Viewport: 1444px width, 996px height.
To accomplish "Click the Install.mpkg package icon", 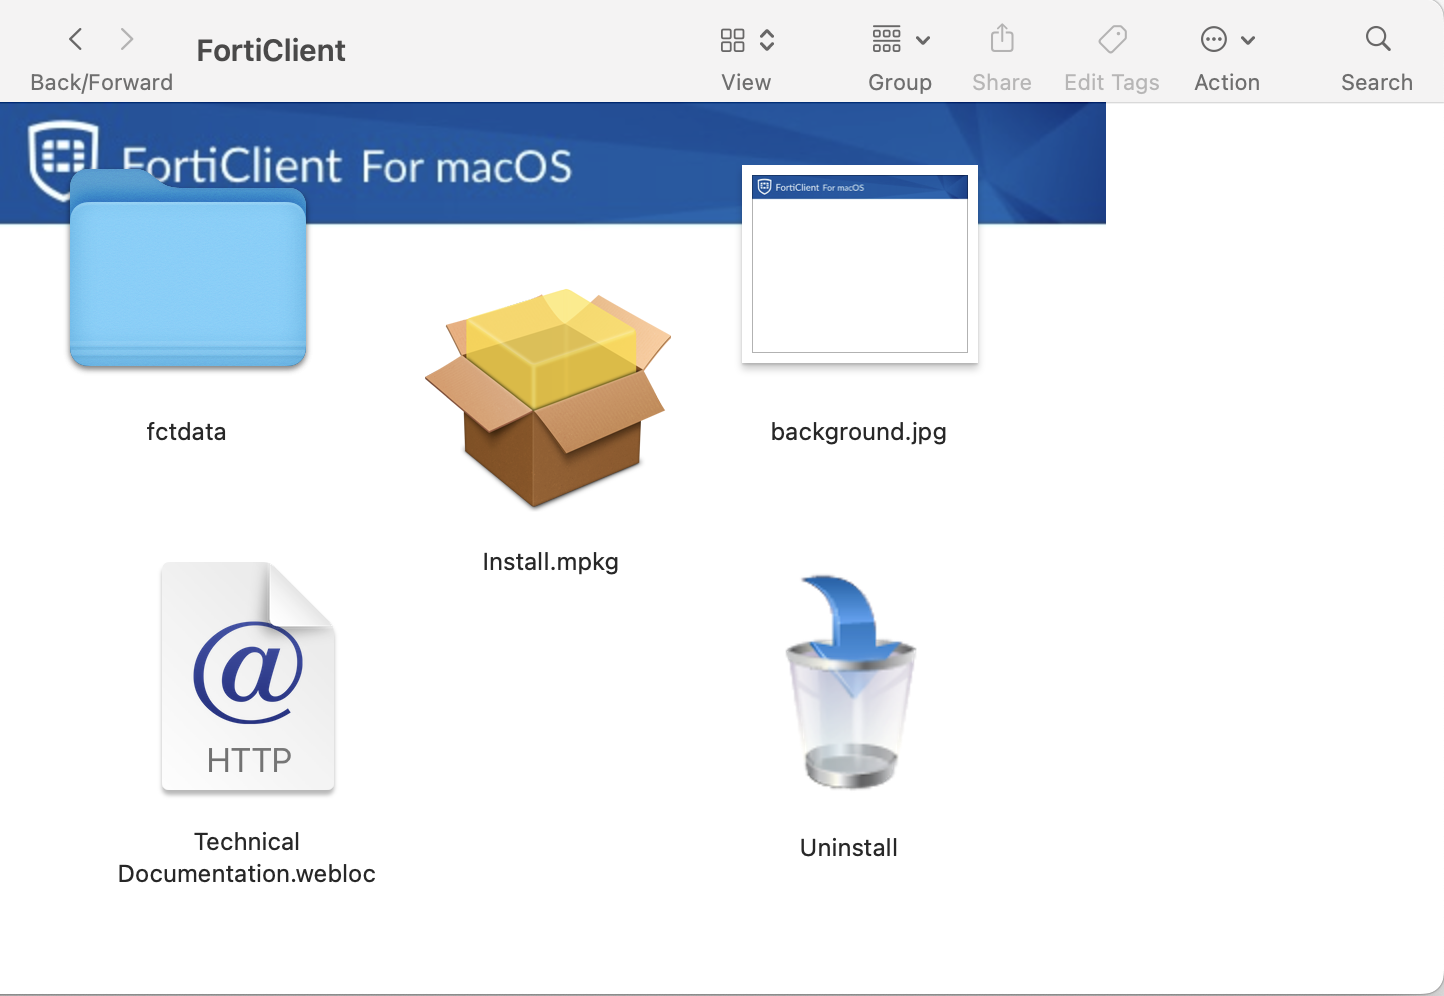I will point(548,397).
